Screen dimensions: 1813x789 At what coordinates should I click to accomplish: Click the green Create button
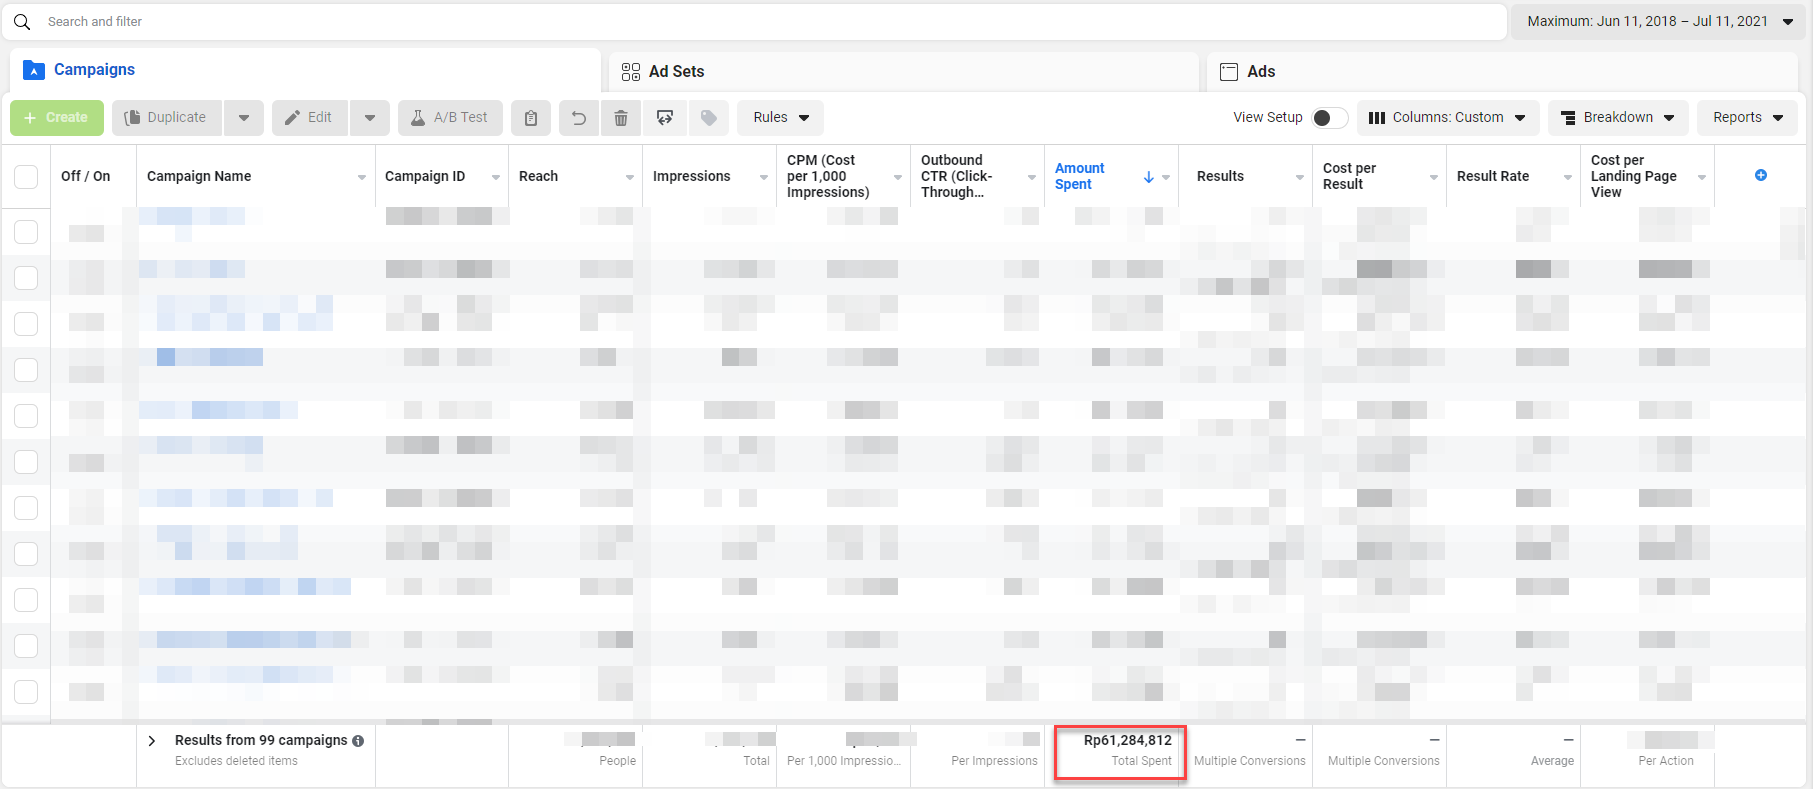pyautogui.click(x=57, y=118)
